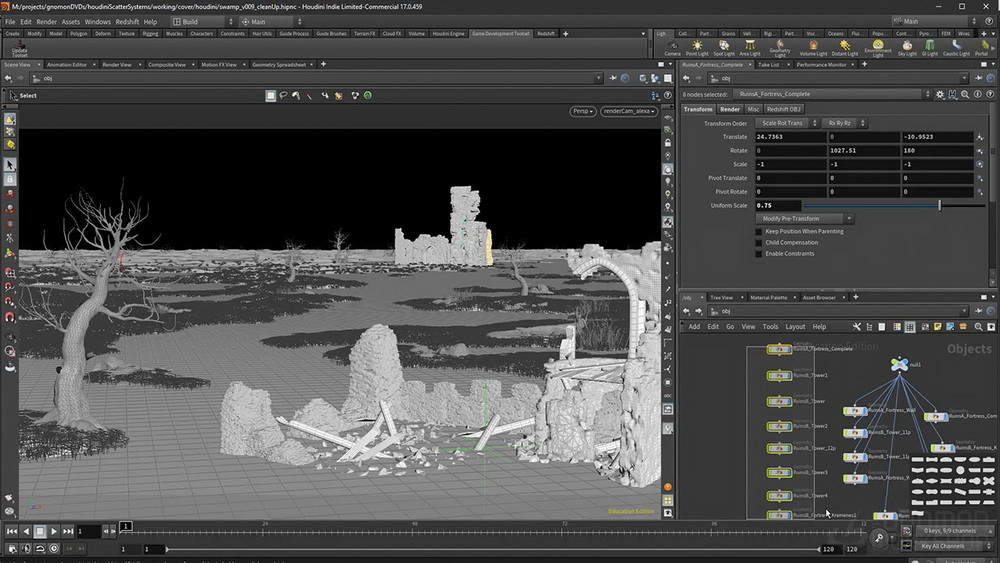Viewport: 1000px width, 563px height.
Task: Add a Camera from the shelf
Action: [x=672, y=48]
